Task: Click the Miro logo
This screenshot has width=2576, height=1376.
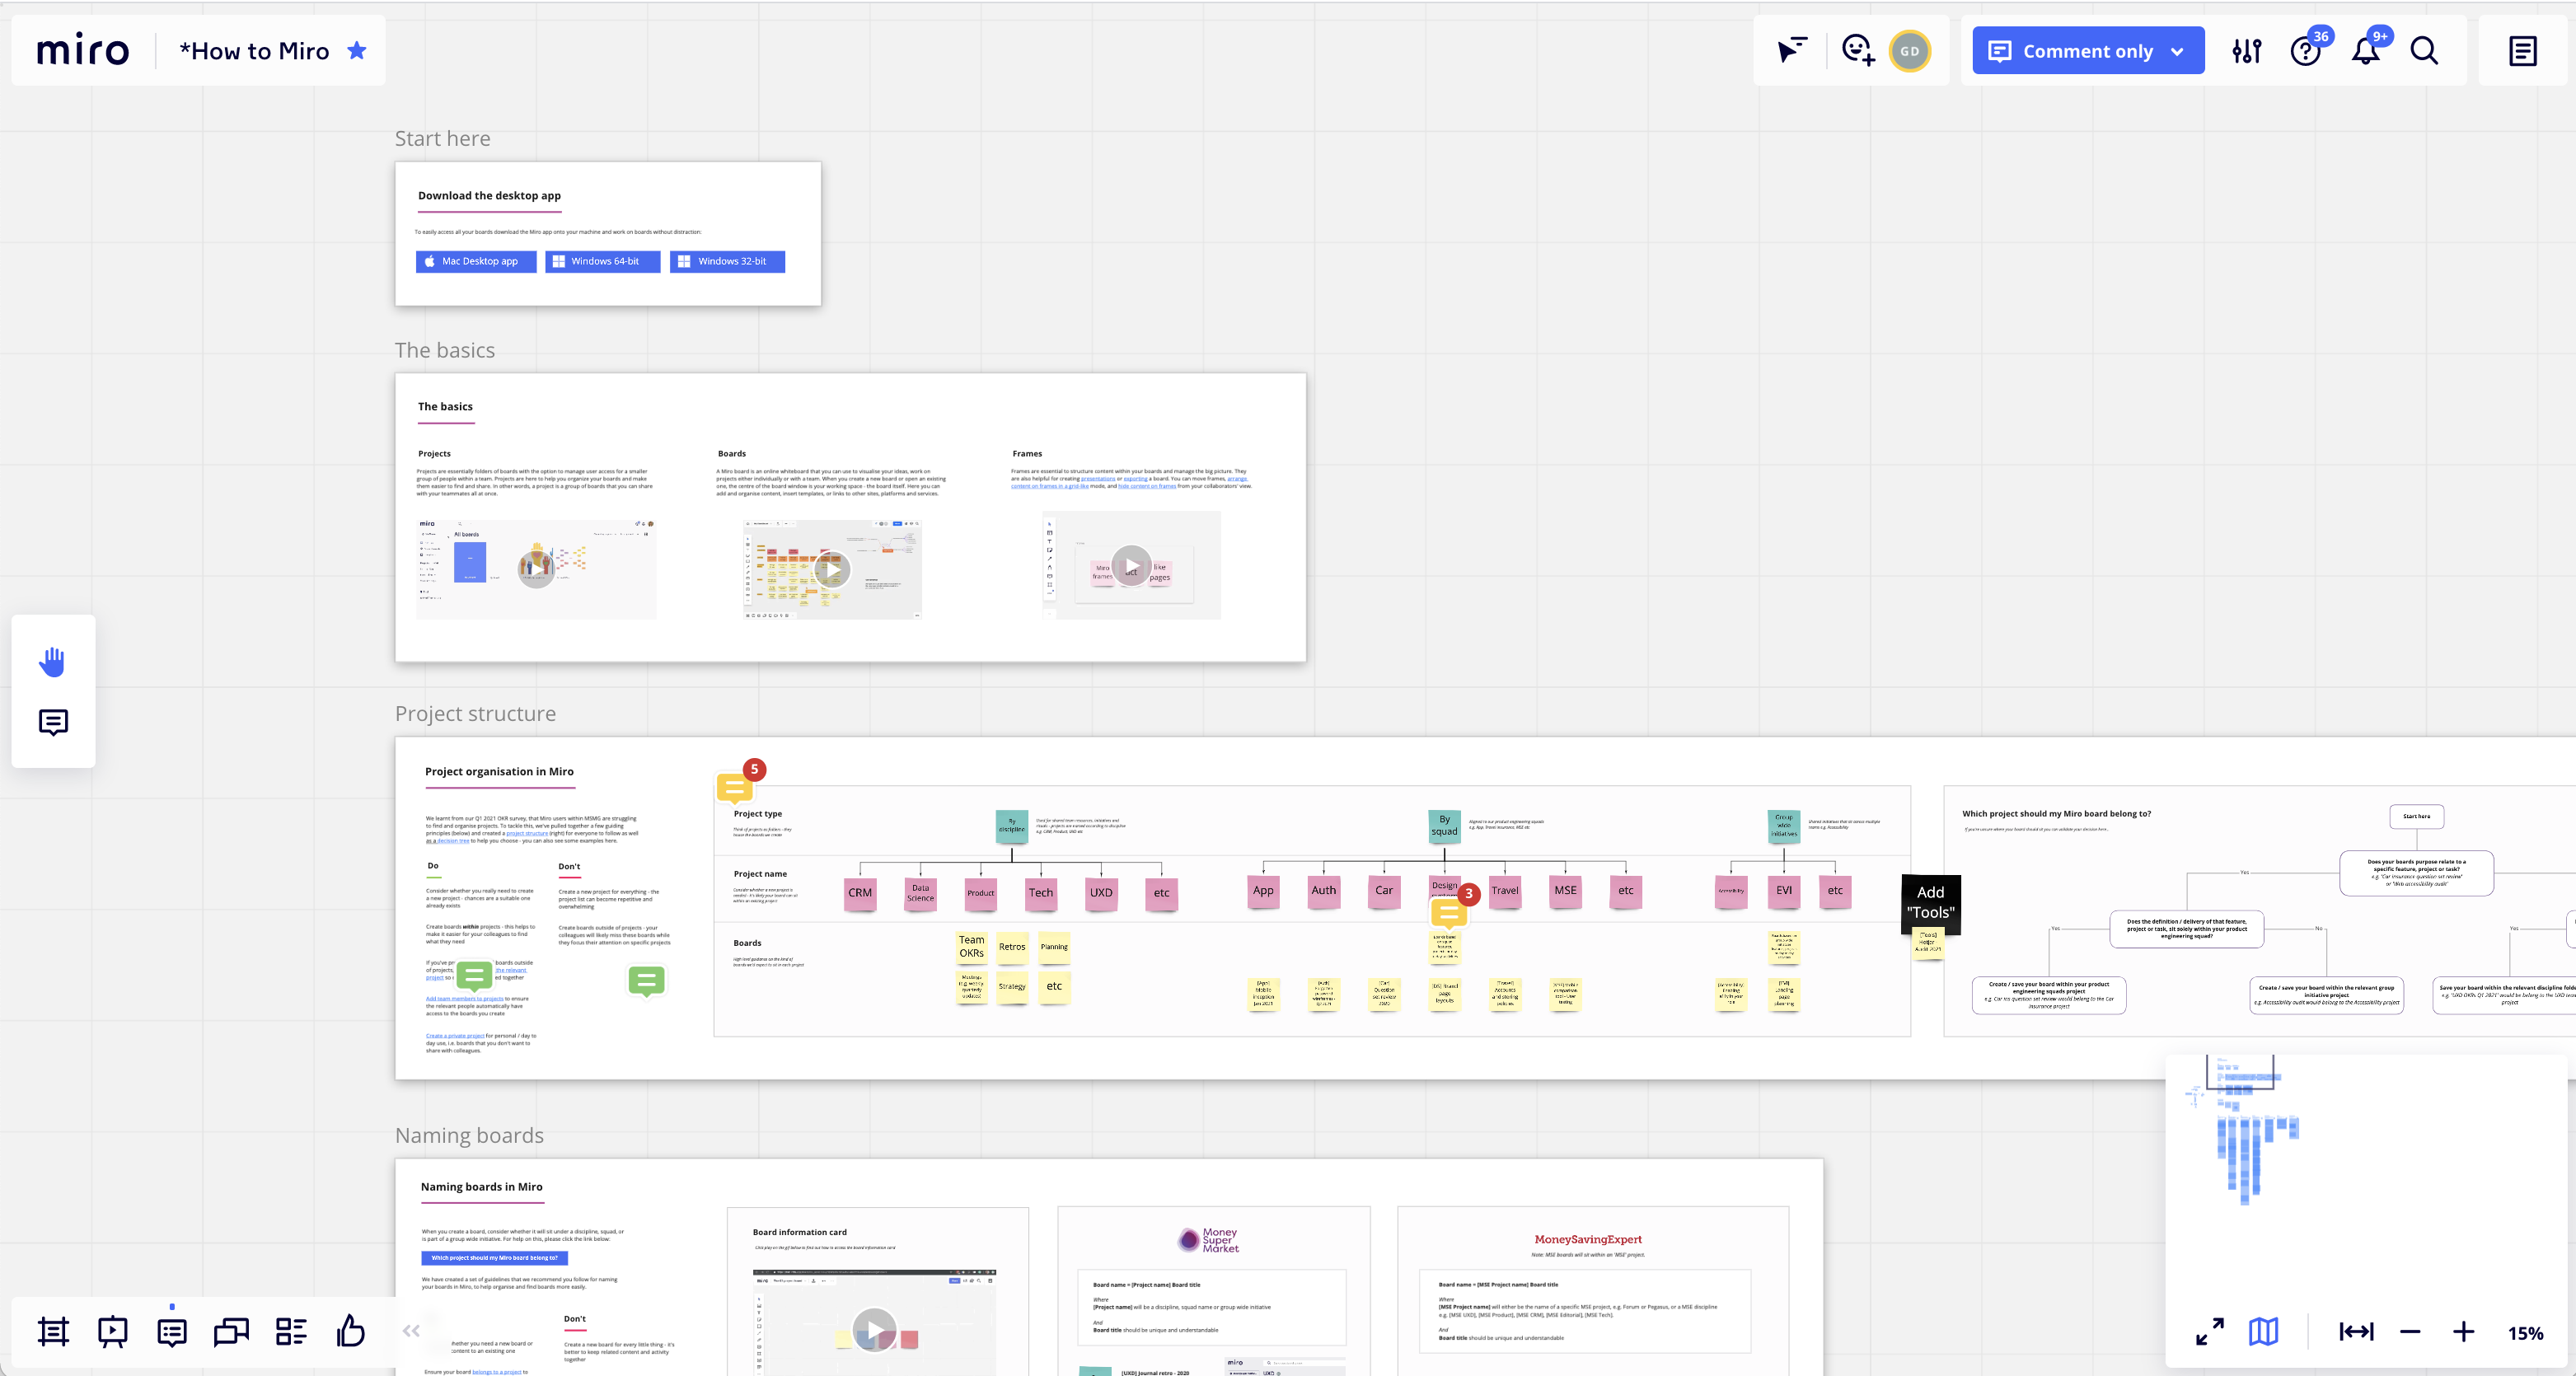Action: tap(83, 50)
